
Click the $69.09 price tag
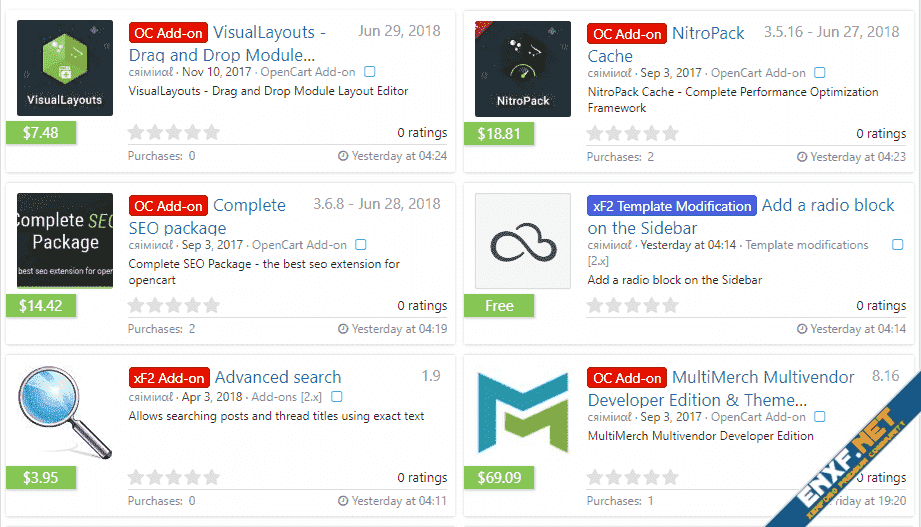(499, 477)
